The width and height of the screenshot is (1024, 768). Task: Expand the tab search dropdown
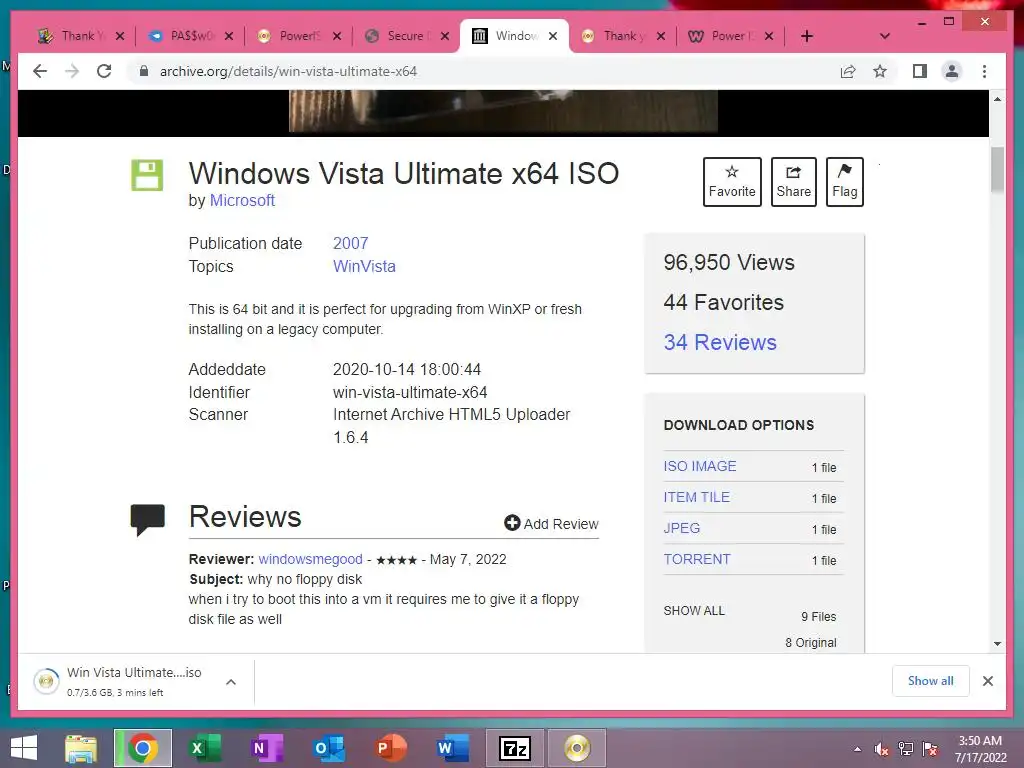(x=884, y=36)
